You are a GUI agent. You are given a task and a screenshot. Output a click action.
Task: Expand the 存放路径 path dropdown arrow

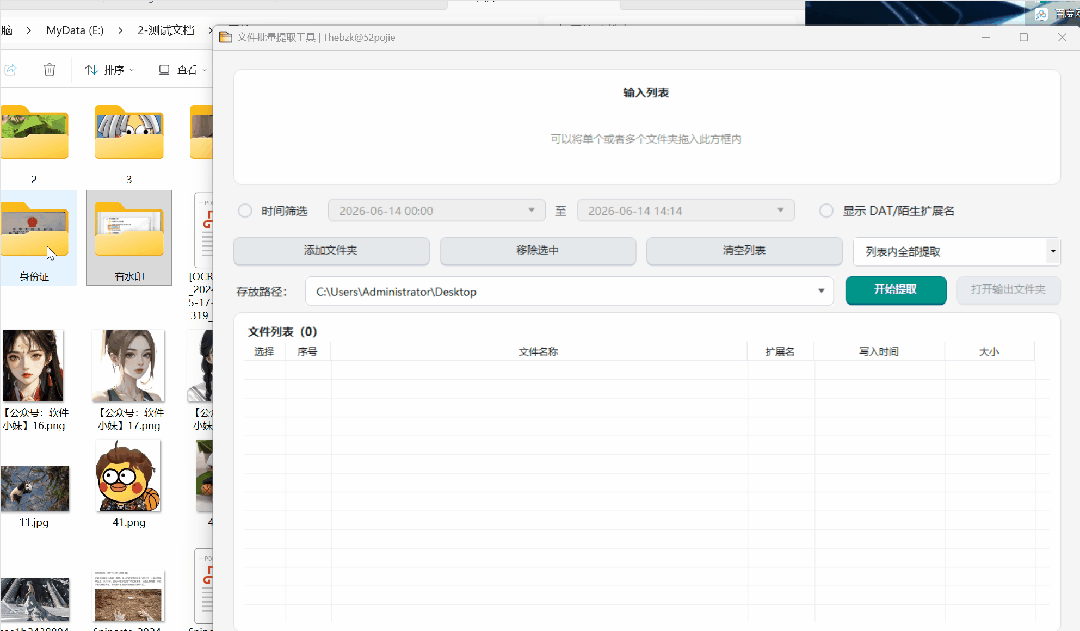coord(821,291)
